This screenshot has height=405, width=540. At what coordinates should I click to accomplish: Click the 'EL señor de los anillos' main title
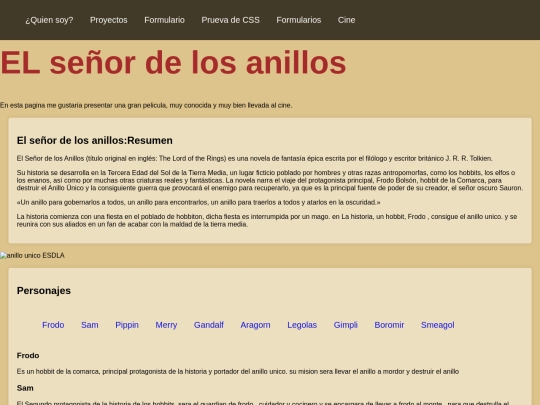coord(173,62)
